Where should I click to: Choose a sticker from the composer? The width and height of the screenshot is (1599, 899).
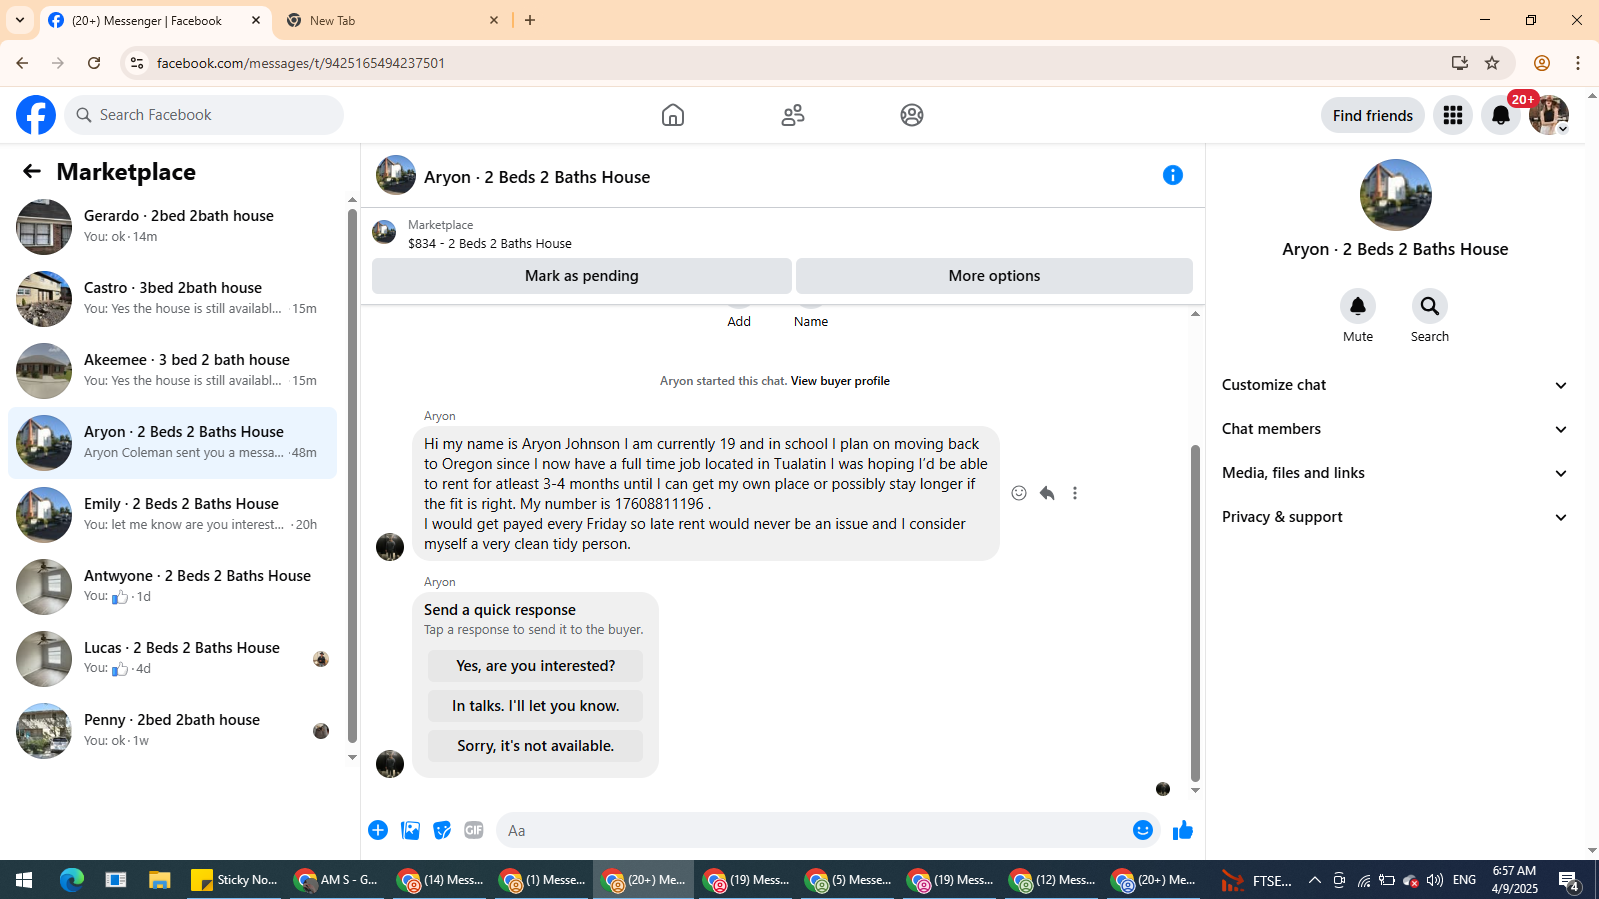[x=442, y=830]
